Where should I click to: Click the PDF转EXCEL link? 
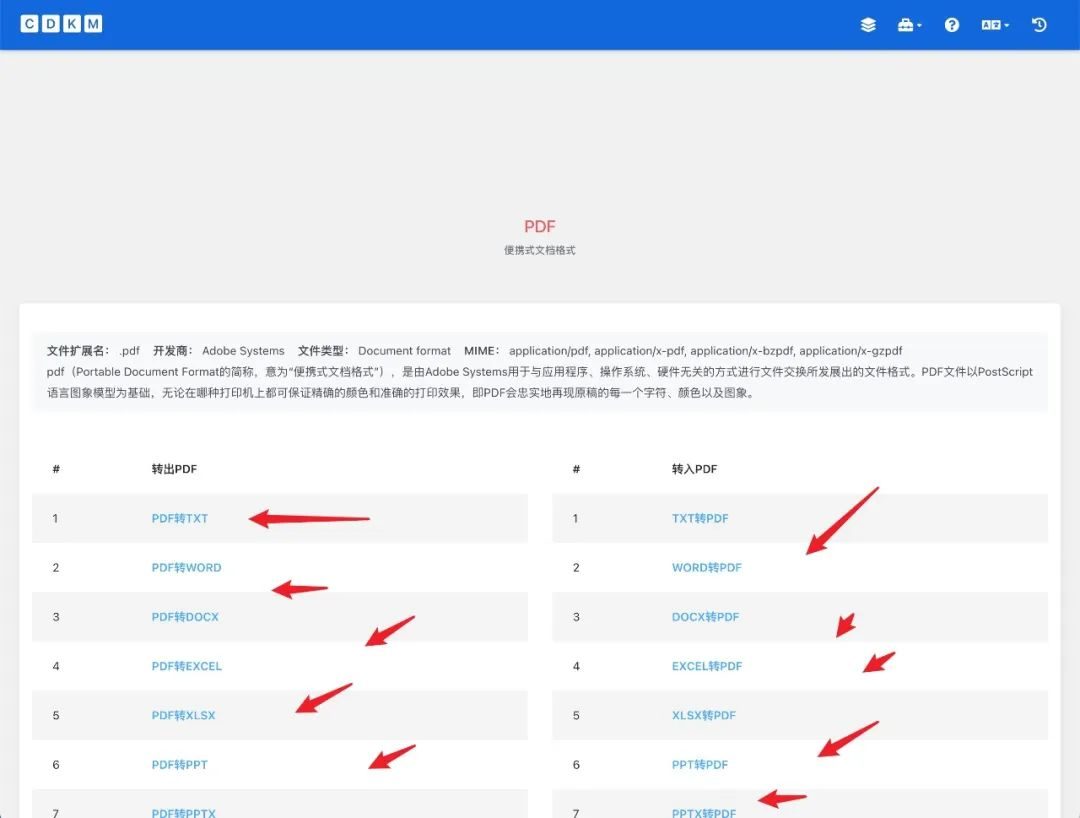(187, 666)
